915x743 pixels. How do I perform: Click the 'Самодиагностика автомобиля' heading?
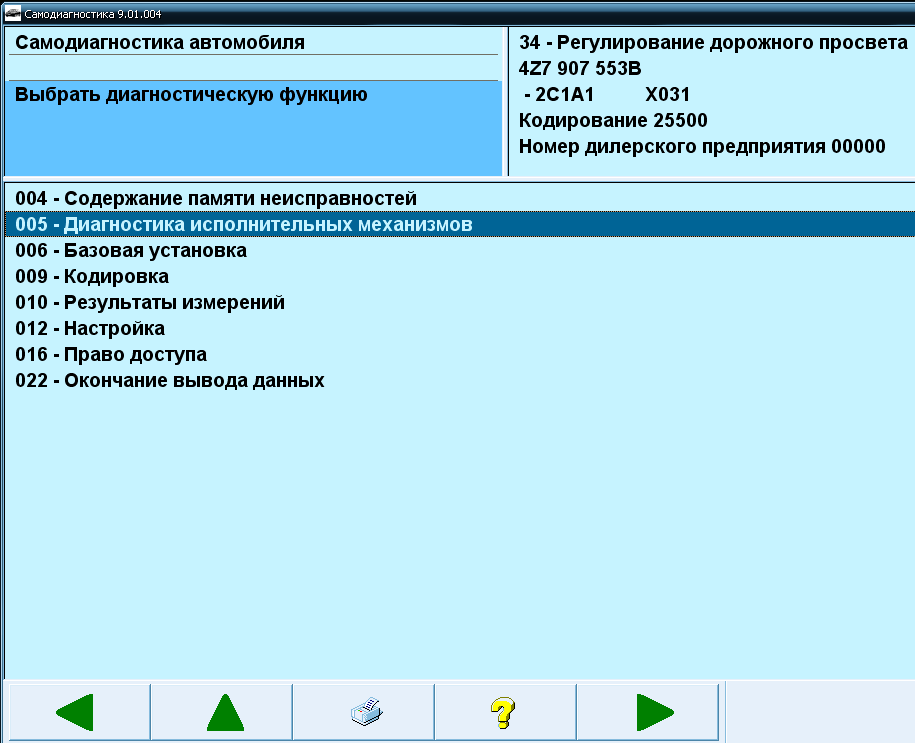[160, 42]
